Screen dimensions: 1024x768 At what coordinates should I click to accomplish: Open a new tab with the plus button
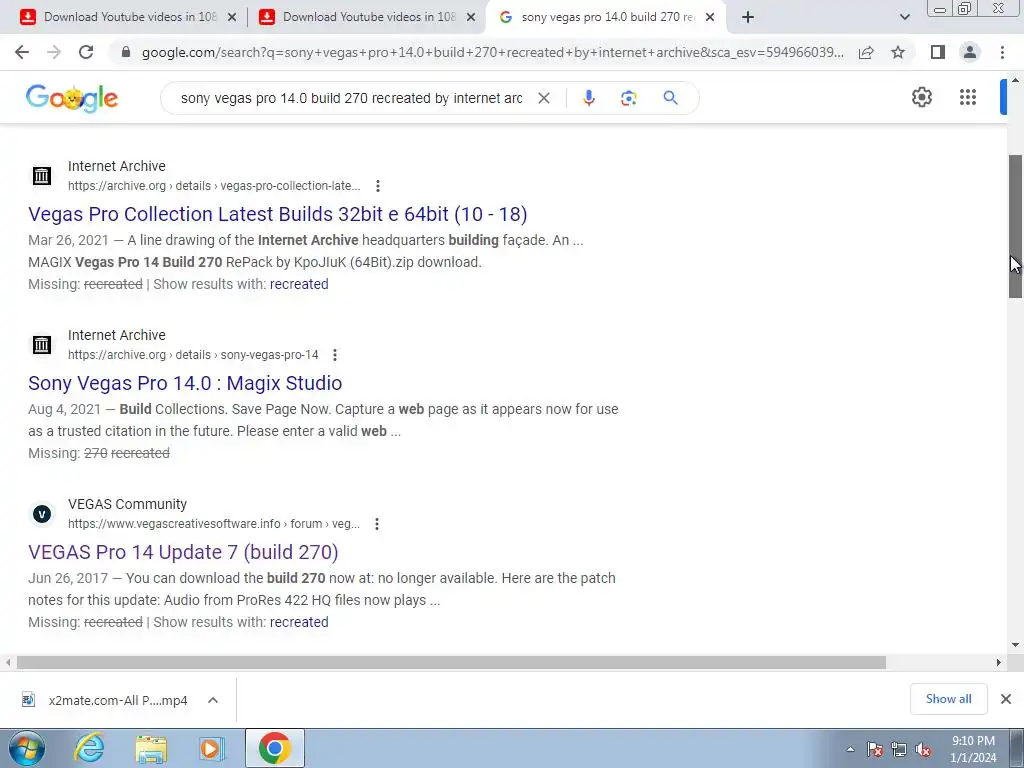click(748, 18)
